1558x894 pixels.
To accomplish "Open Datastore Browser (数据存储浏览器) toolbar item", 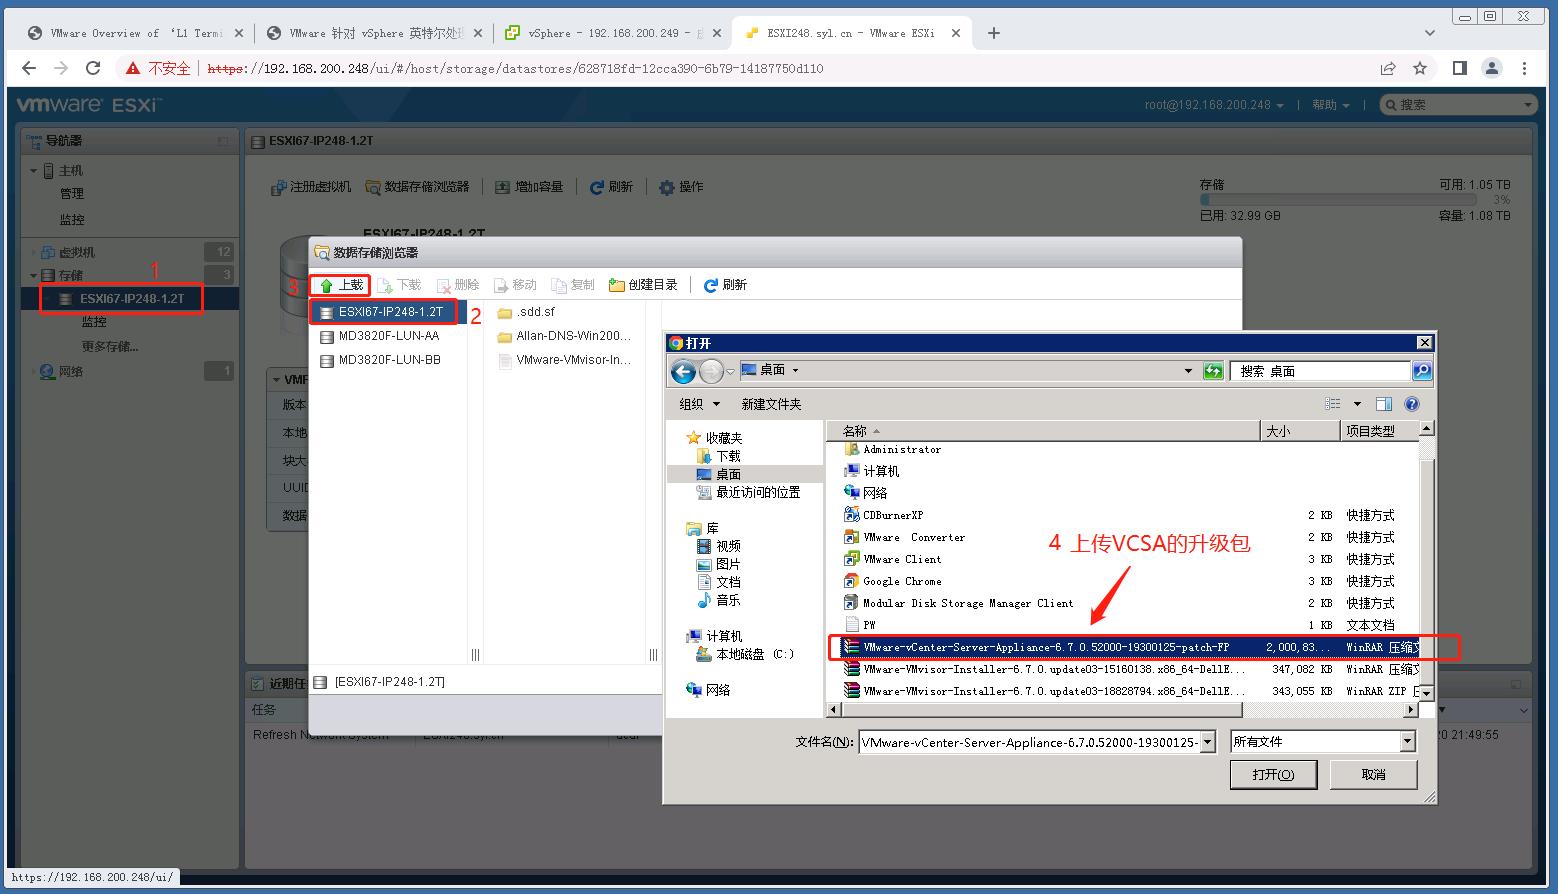I will (417, 187).
